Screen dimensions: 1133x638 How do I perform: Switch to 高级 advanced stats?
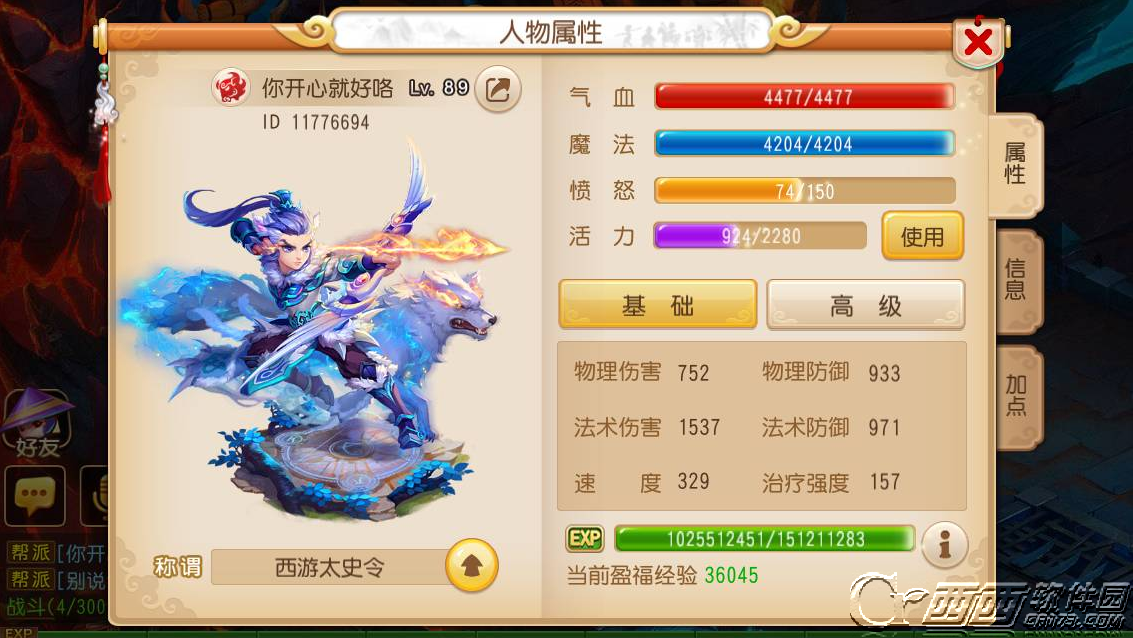click(866, 305)
